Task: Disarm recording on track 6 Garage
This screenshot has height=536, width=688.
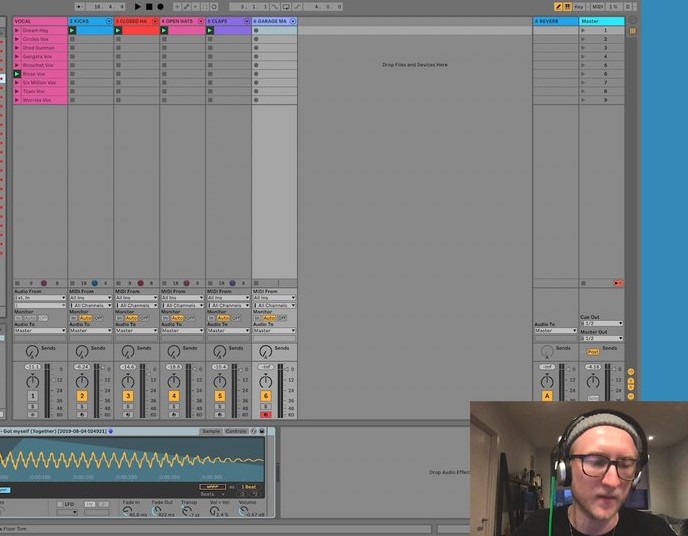Action: [x=266, y=414]
